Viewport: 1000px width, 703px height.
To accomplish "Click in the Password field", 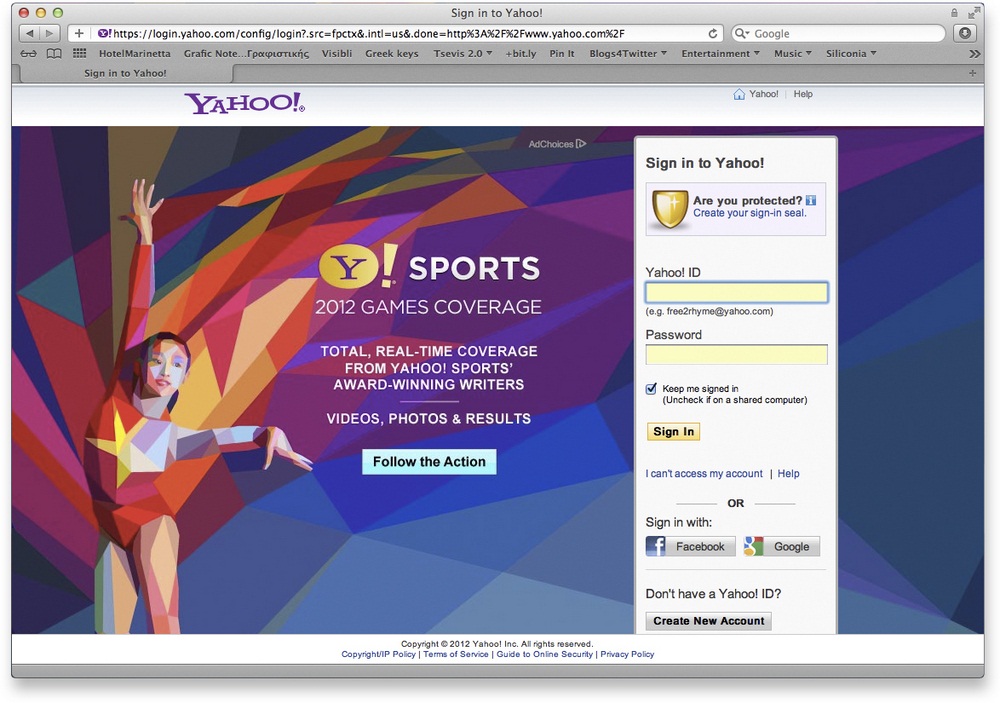I will (737, 355).
